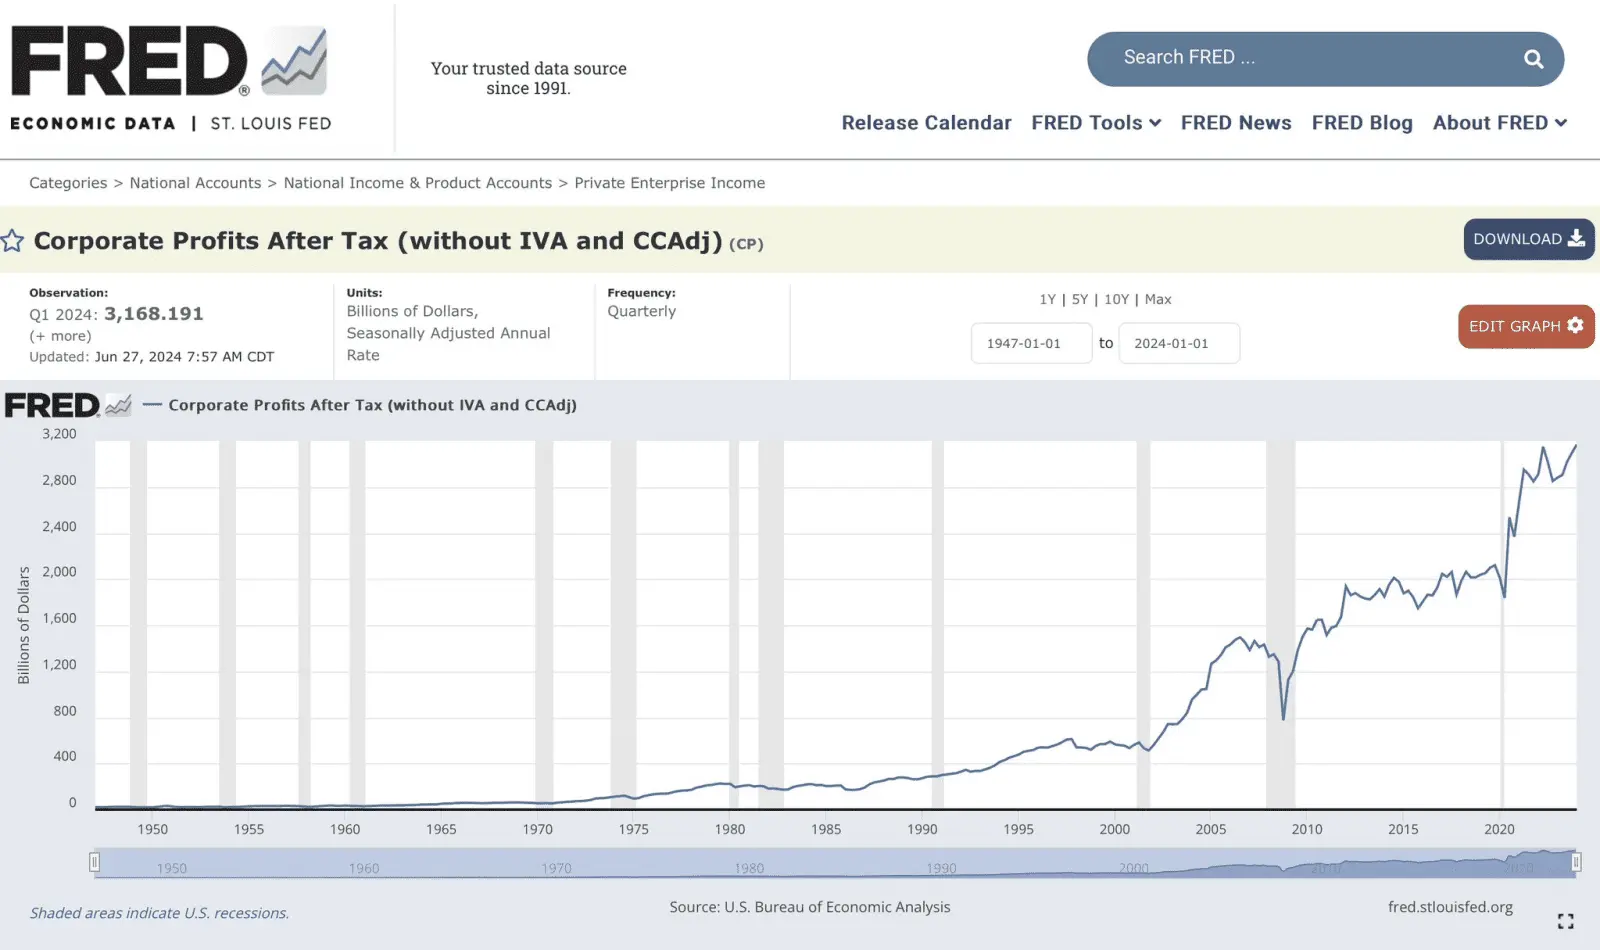Image resolution: width=1600 pixels, height=950 pixels.
Task: Expand the FRED Tools menu
Action: pyautogui.click(x=1096, y=123)
